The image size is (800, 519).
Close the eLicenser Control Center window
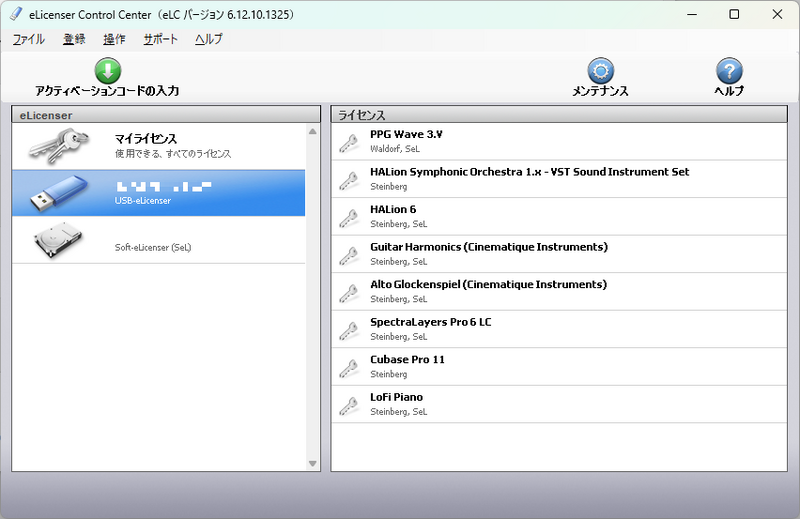[777, 14]
